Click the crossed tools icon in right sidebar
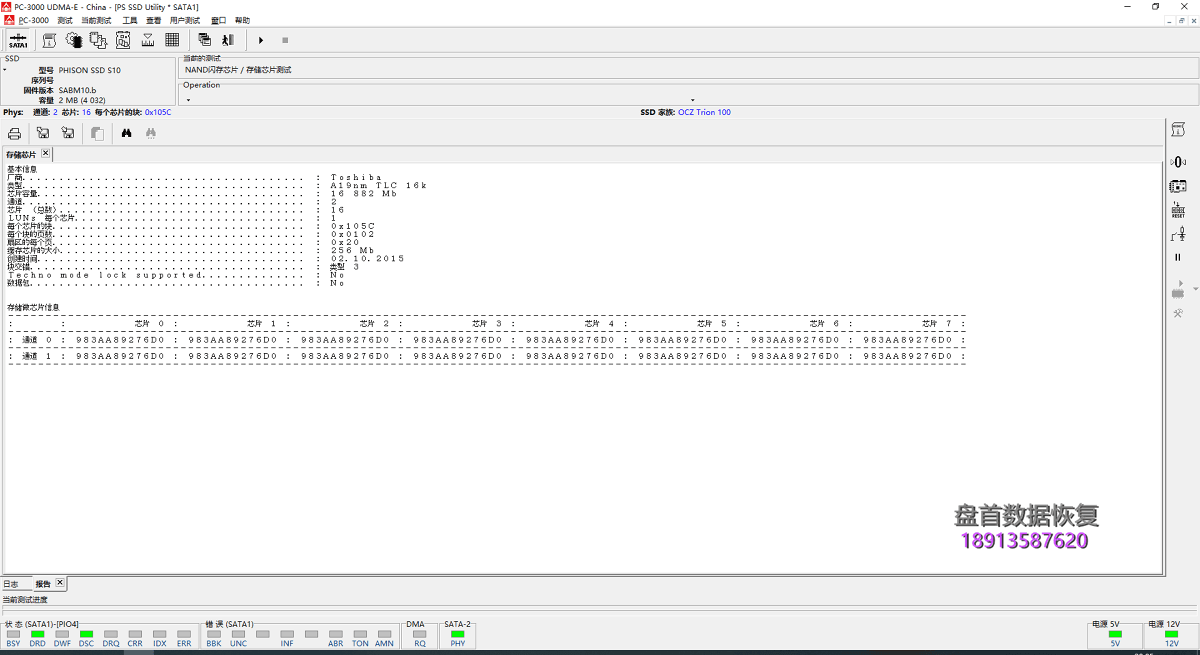 pyautogui.click(x=1178, y=314)
